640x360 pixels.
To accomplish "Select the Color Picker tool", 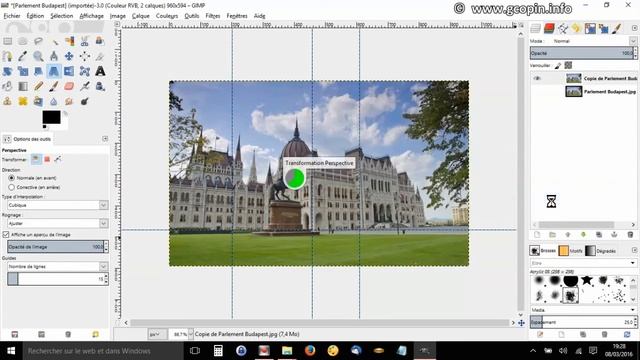I will pos(23,56).
